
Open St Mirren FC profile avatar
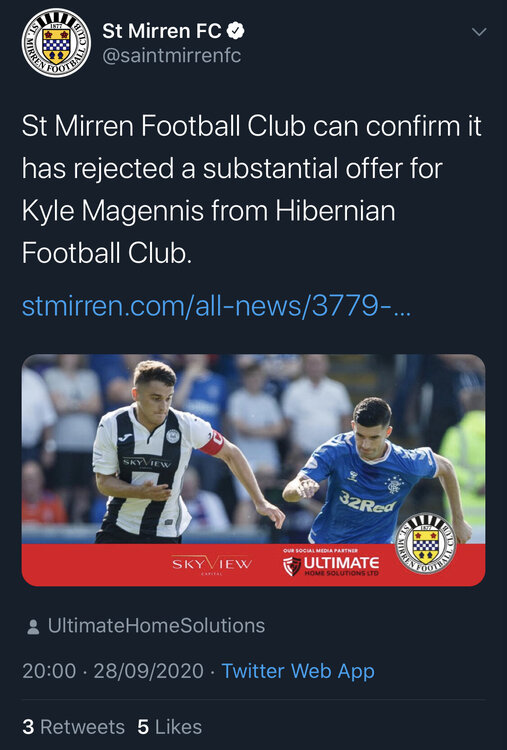[56, 43]
